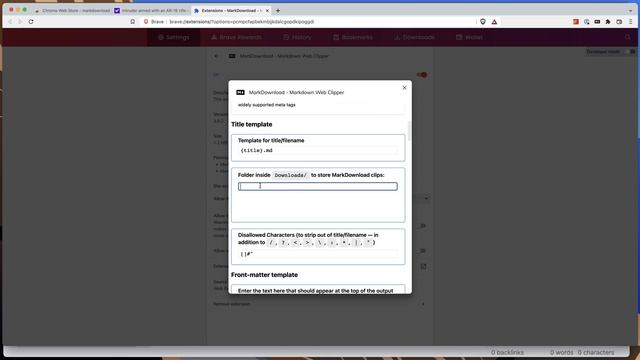Viewport: 640px width, 360px height.
Task: Click the Title template heading
Action: tap(251, 124)
